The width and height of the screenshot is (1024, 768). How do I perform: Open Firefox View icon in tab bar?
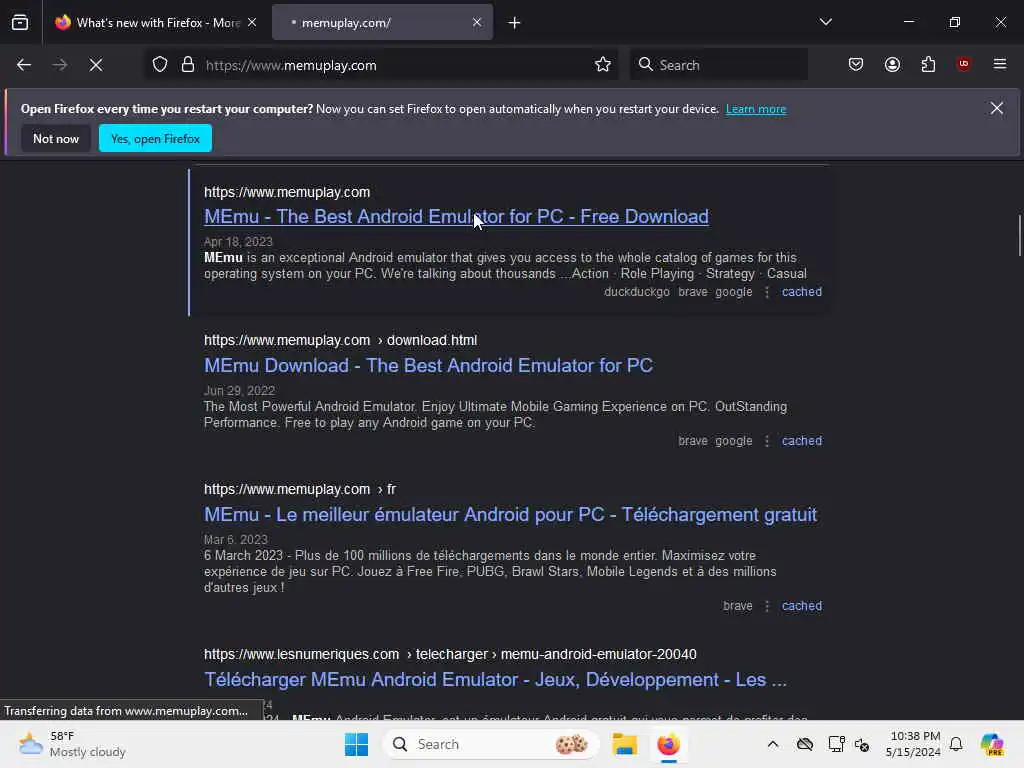(20, 23)
